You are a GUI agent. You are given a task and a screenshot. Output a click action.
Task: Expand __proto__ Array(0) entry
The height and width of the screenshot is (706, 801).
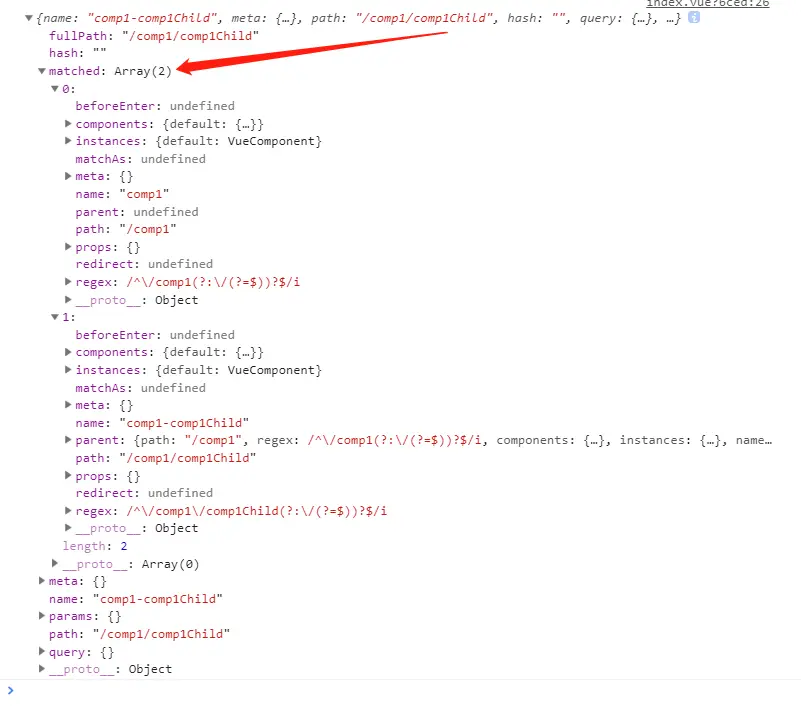[x=55, y=563]
